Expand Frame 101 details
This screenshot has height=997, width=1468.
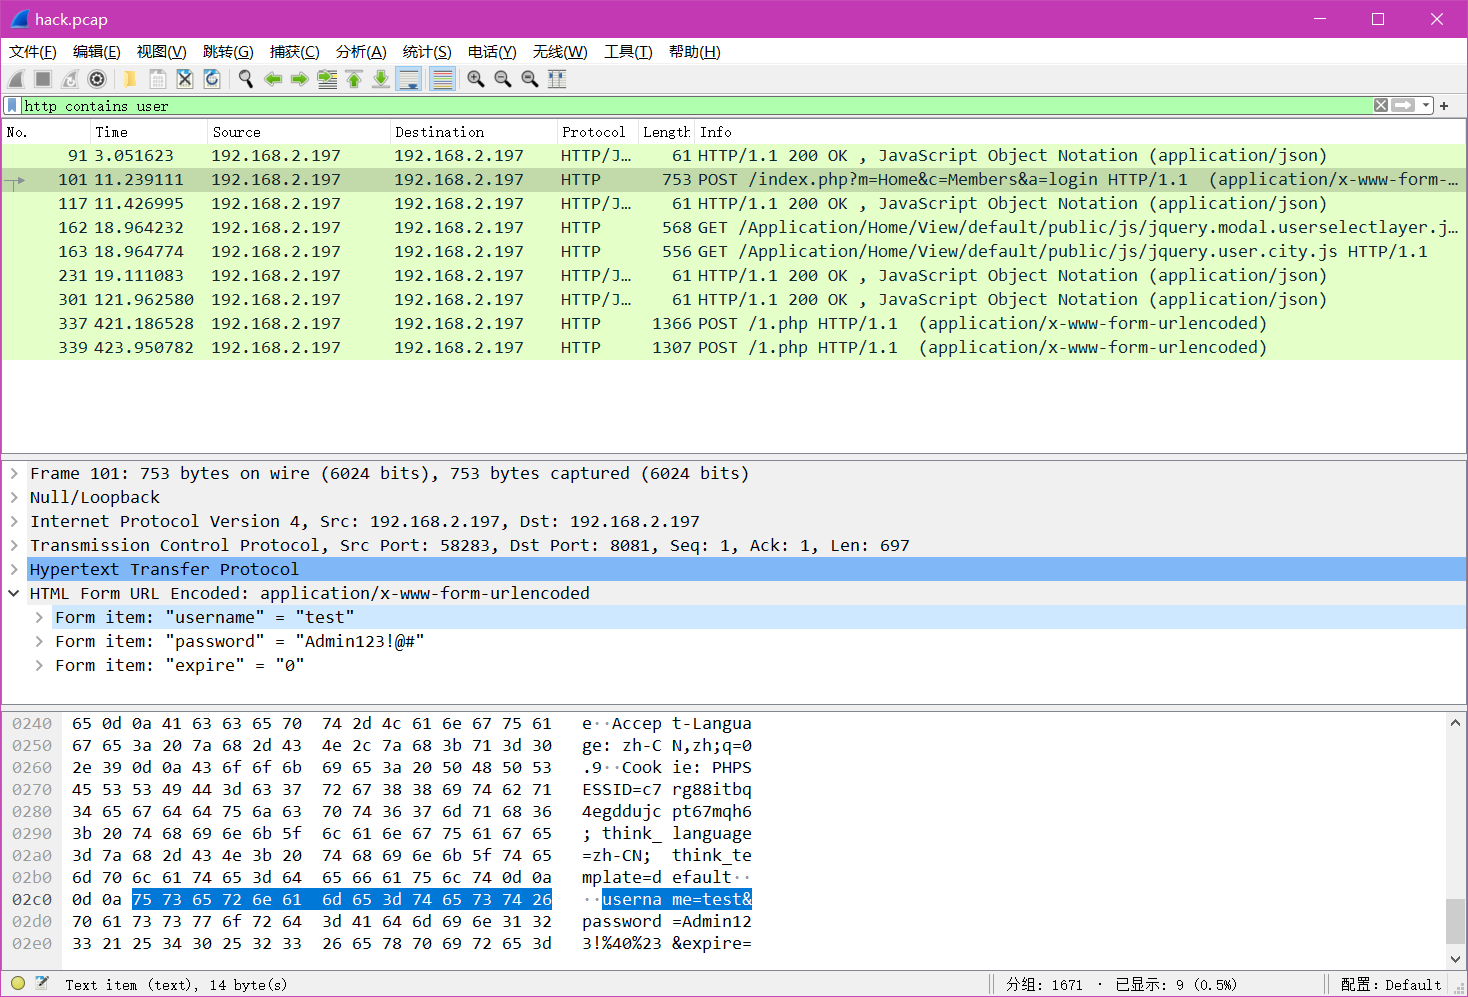click(x=14, y=473)
